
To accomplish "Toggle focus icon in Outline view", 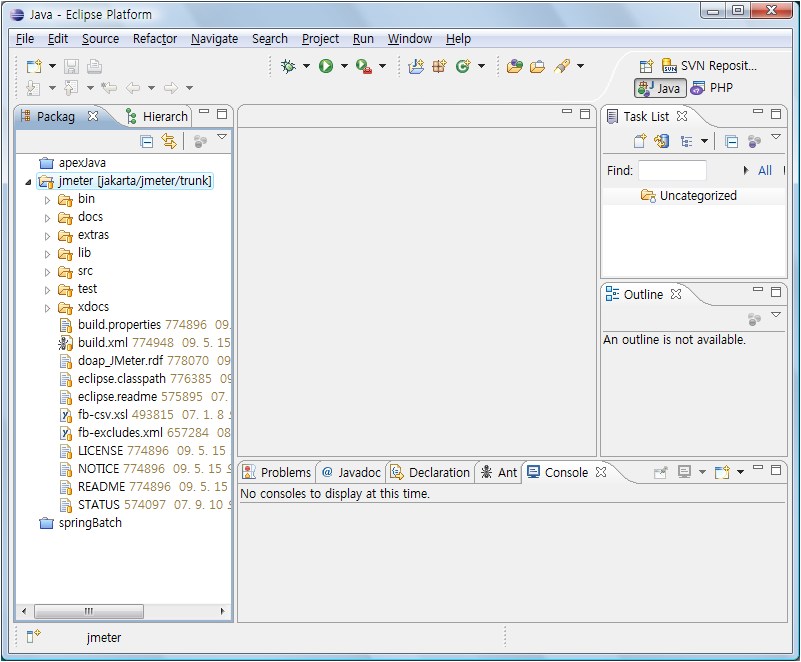I will click(754, 319).
